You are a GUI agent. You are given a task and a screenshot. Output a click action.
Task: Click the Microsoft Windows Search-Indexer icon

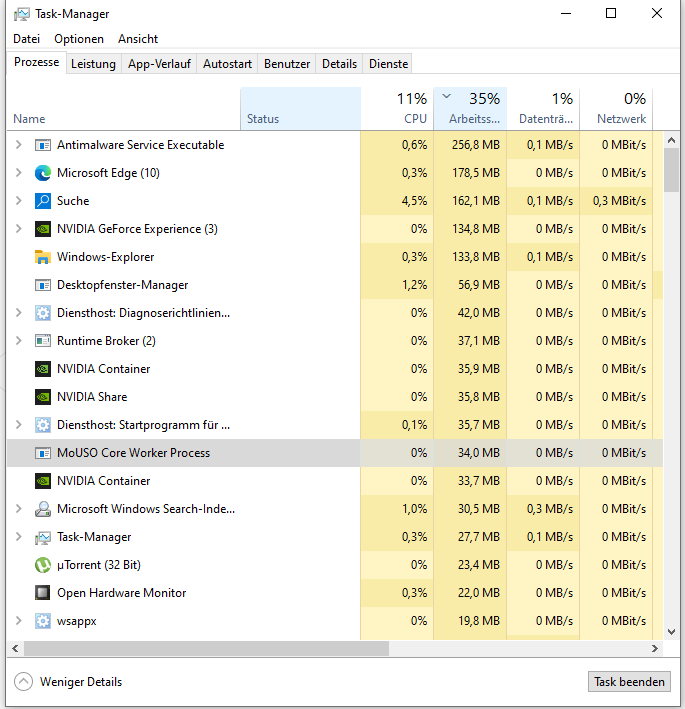pyautogui.click(x=43, y=509)
